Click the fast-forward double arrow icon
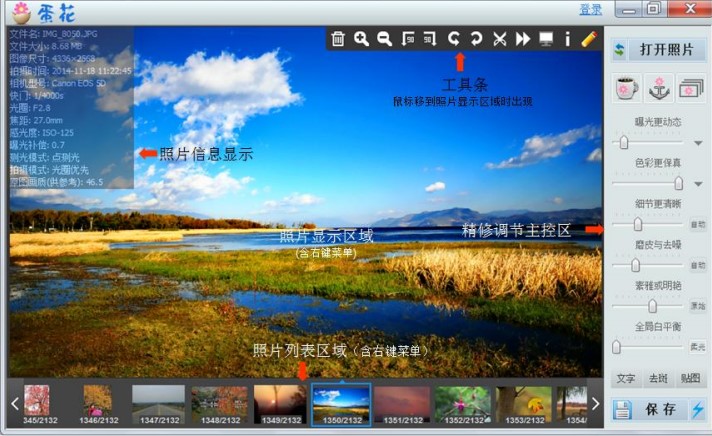This screenshot has width=712, height=436. [523, 39]
